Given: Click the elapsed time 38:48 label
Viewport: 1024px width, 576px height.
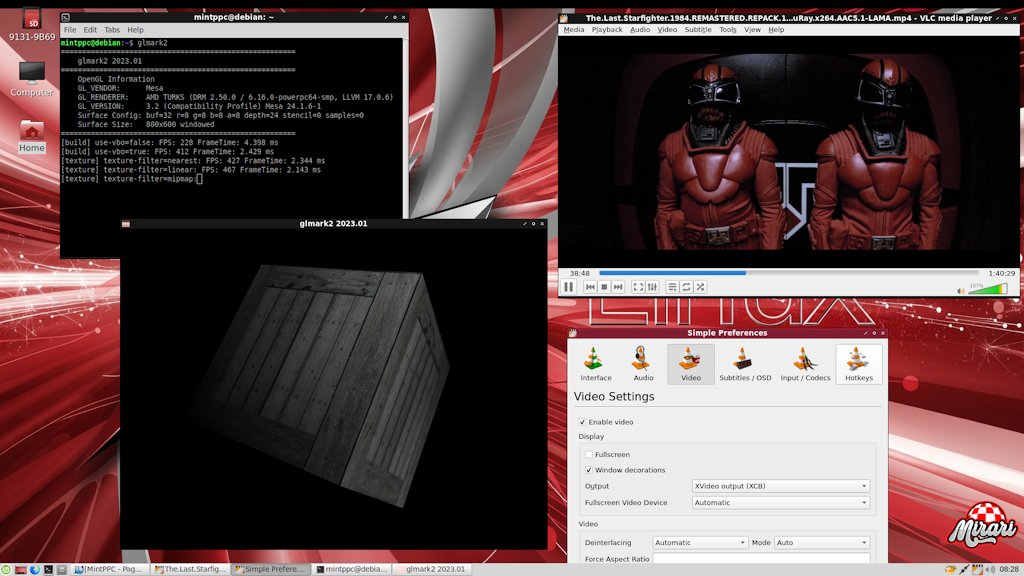Looking at the screenshot, I should point(579,273).
